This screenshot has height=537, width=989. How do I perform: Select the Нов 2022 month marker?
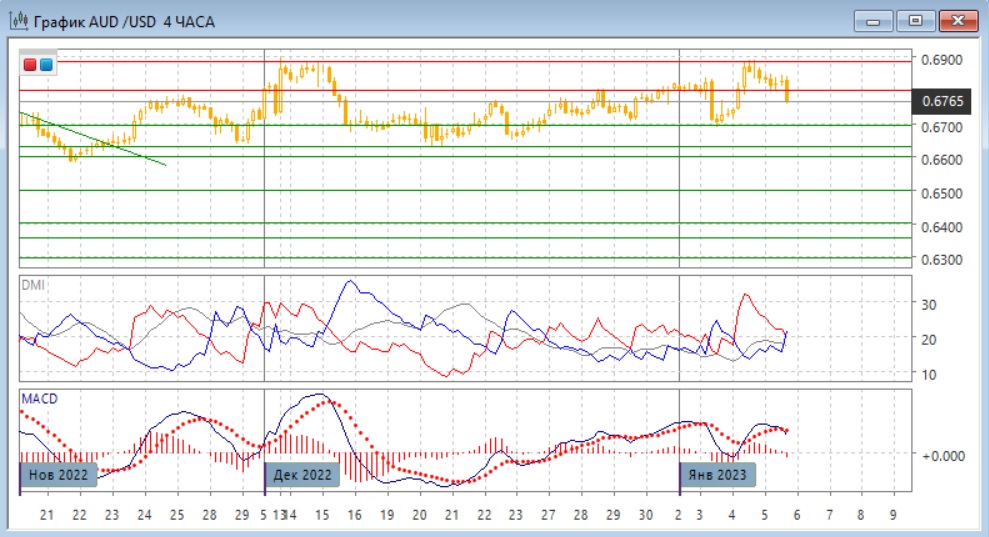58,474
